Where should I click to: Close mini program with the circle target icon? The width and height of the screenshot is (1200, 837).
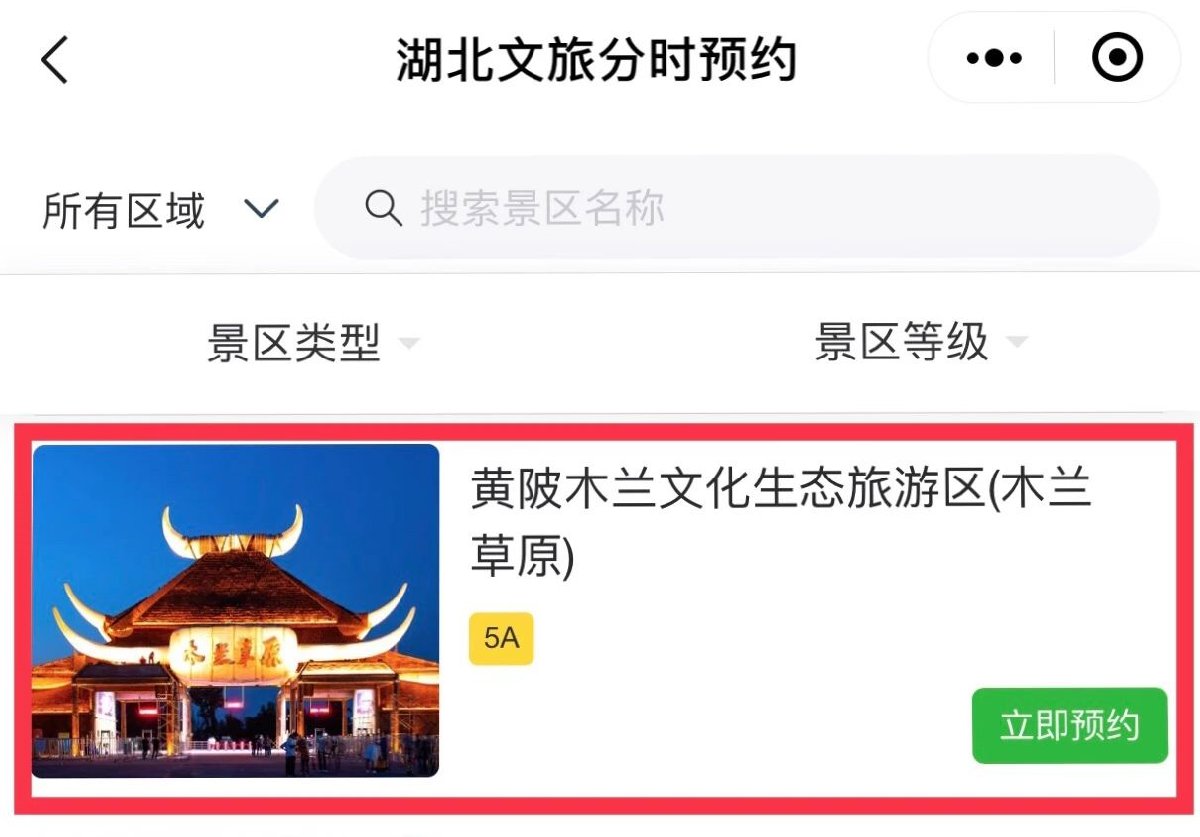[x=1117, y=59]
